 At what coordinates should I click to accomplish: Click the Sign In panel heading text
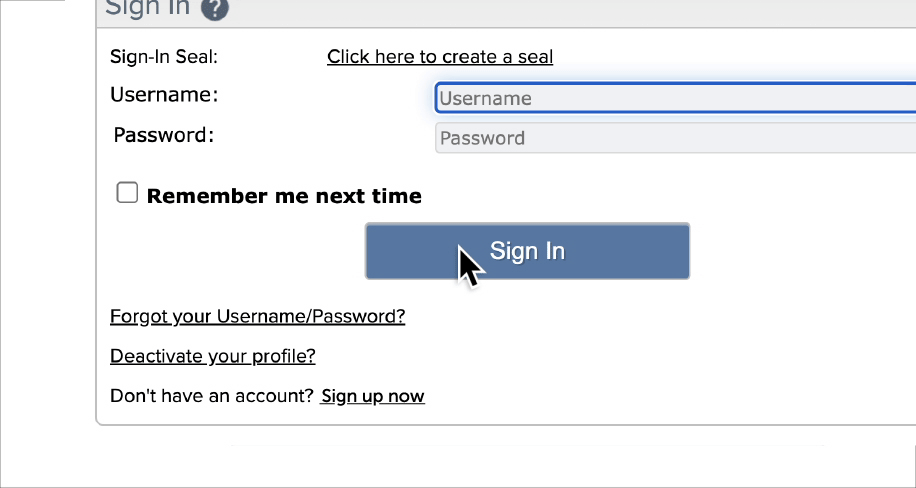point(147,8)
